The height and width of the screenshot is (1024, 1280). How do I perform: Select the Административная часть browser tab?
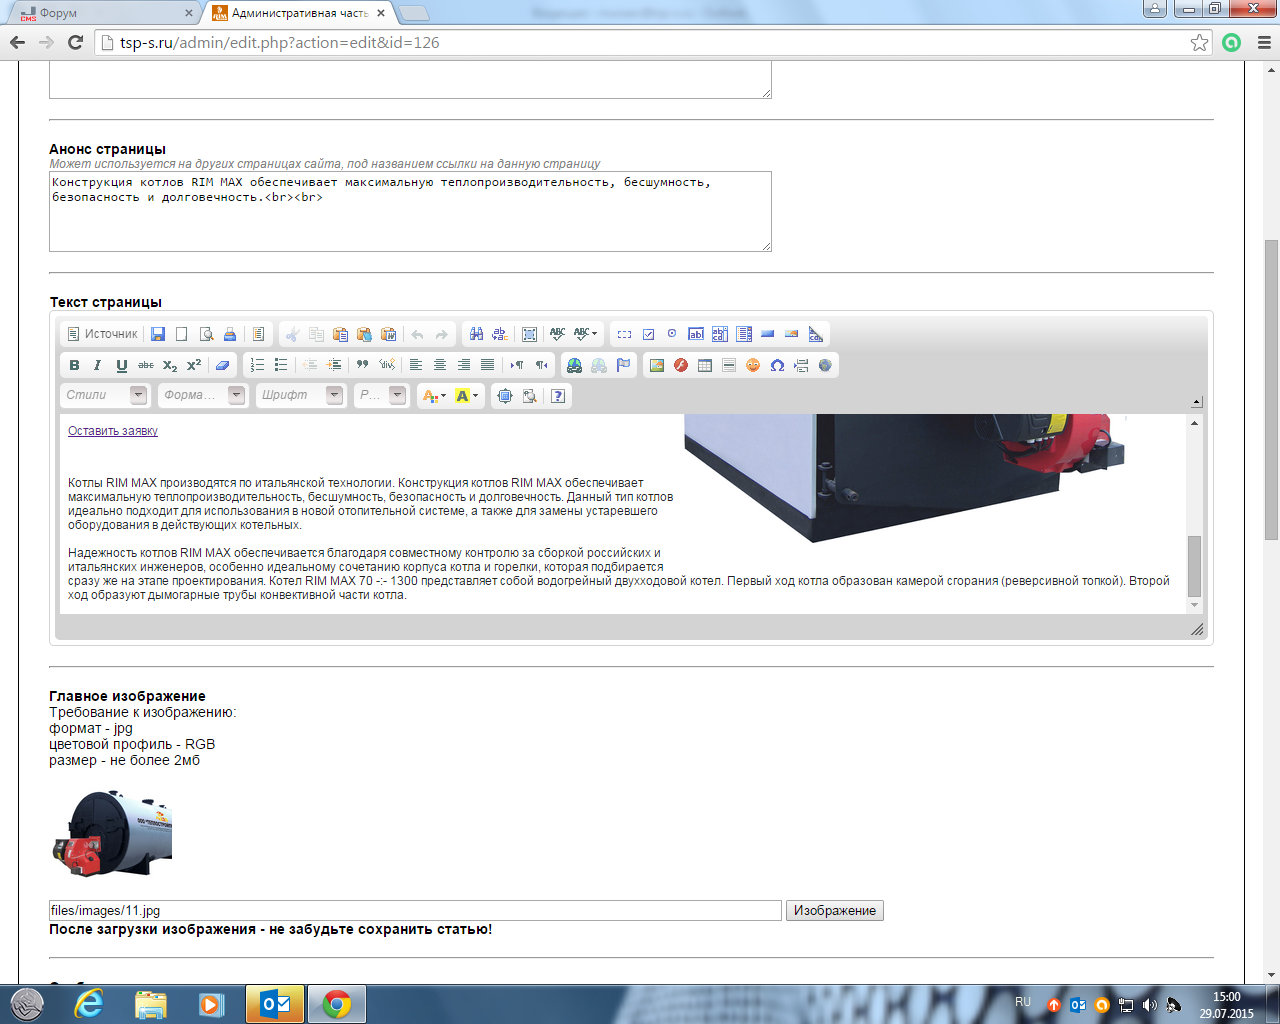[298, 13]
